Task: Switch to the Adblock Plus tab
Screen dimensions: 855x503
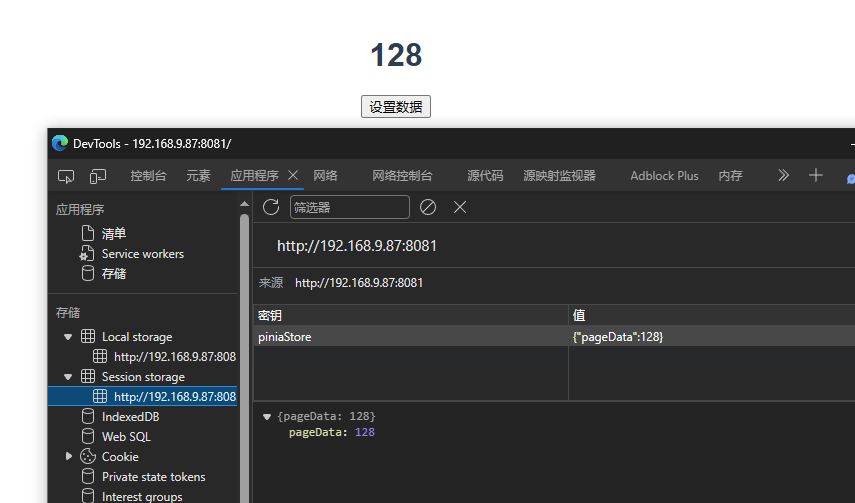Action: click(664, 176)
